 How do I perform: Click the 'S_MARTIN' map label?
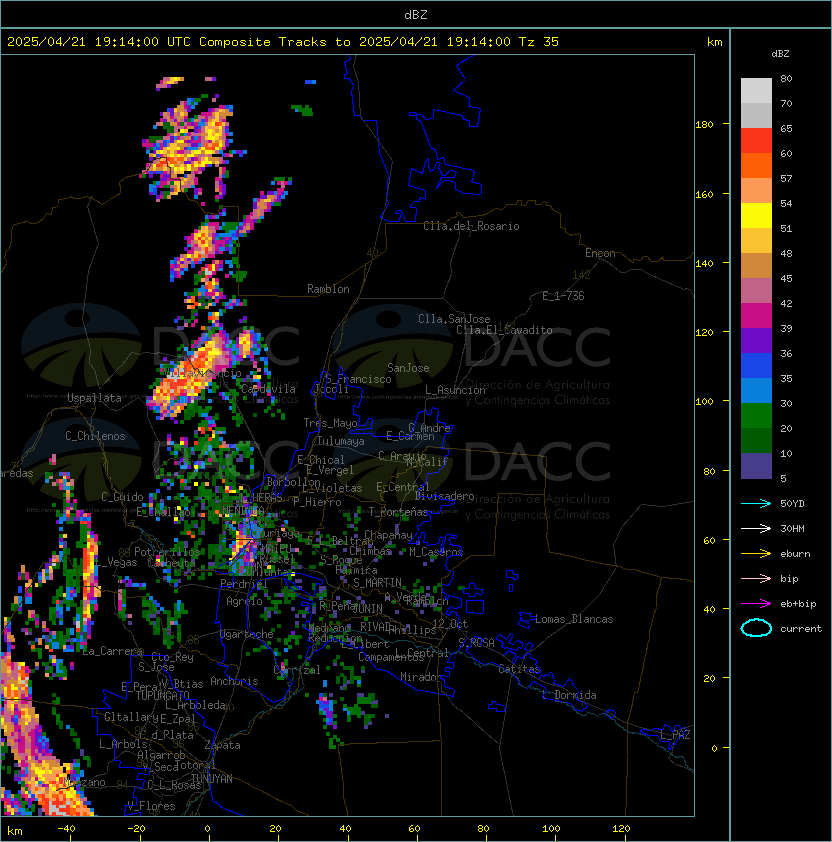click(x=377, y=583)
